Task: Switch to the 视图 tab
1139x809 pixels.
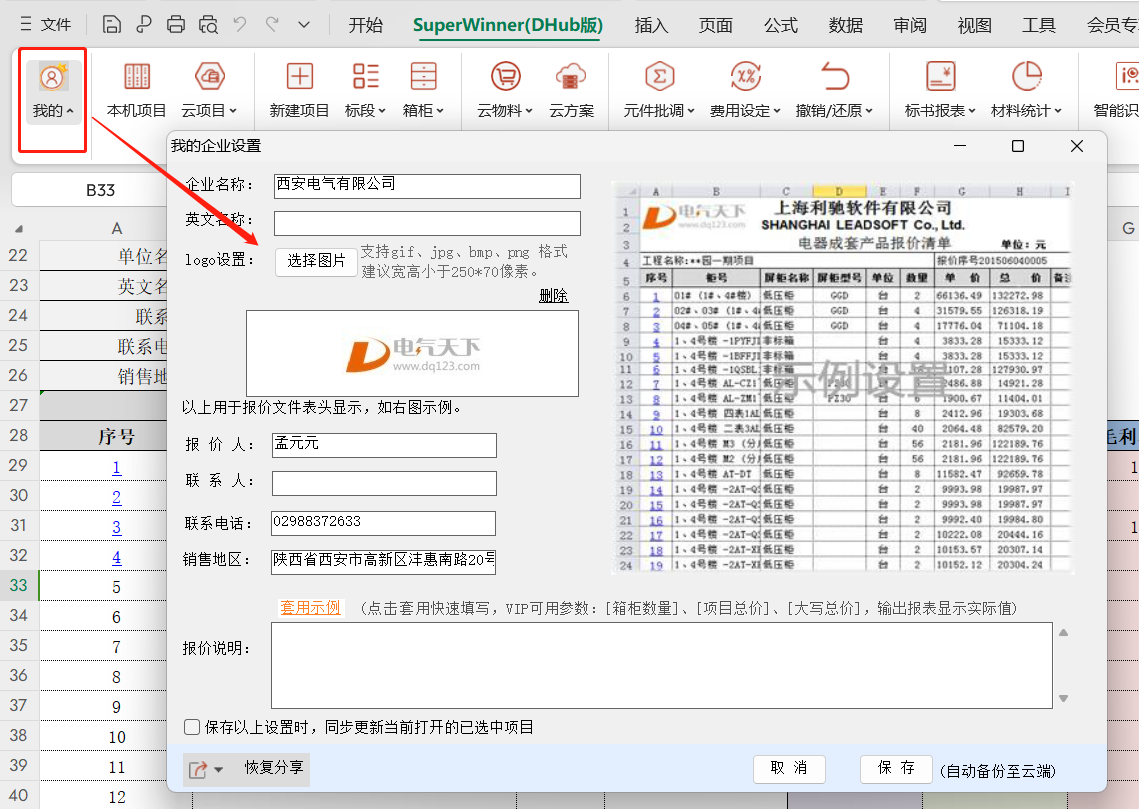Action: (975, 25)
